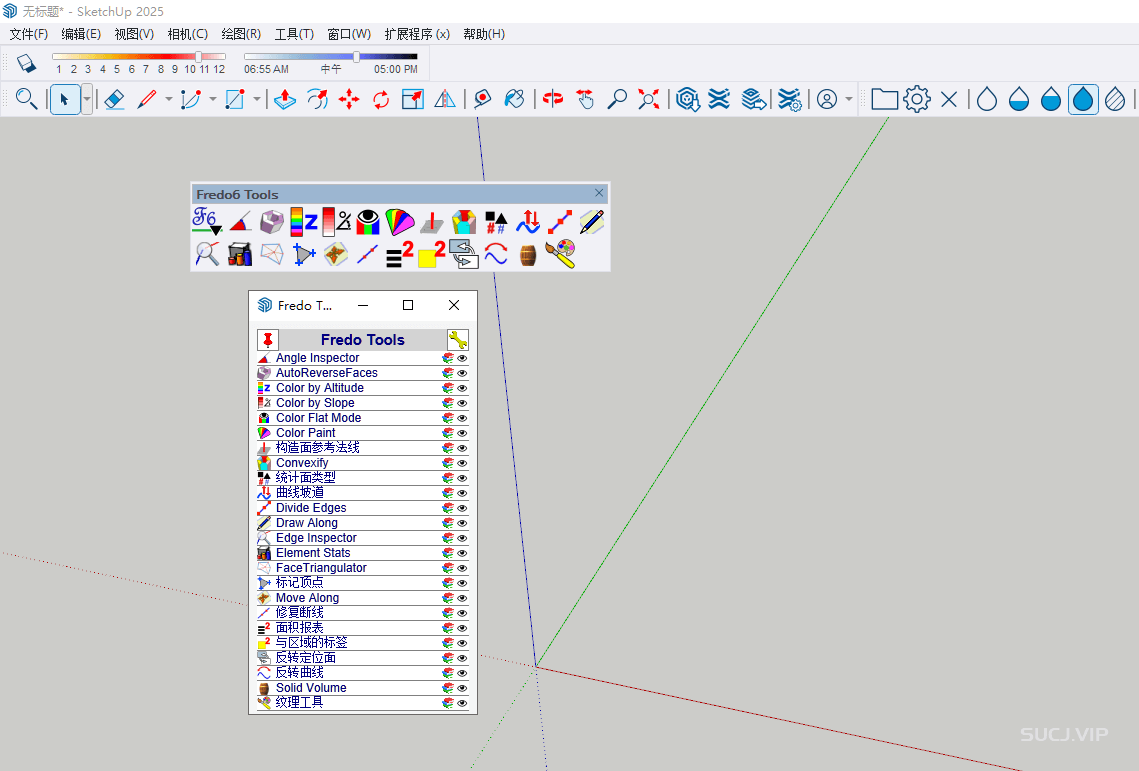The width and height of the screenshot is (1139, 771).
Task: Launch FaceTriangulator from Fredo Tools list
Action: click(321, 568)
